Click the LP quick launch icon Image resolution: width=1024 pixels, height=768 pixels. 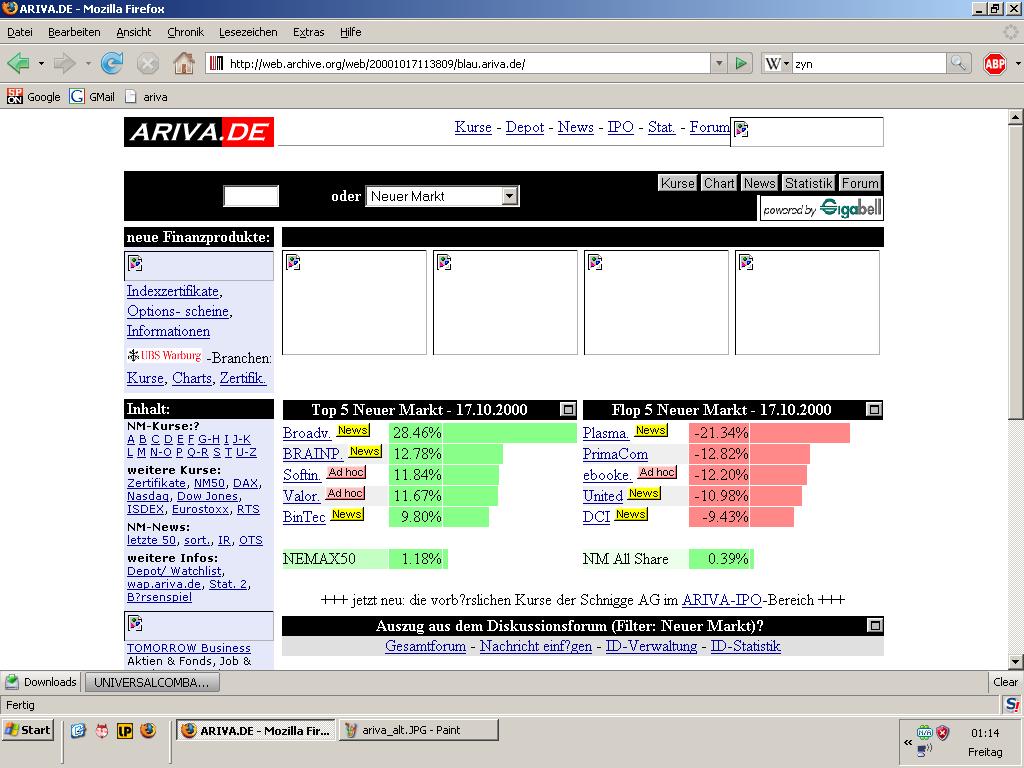point(125,731)
